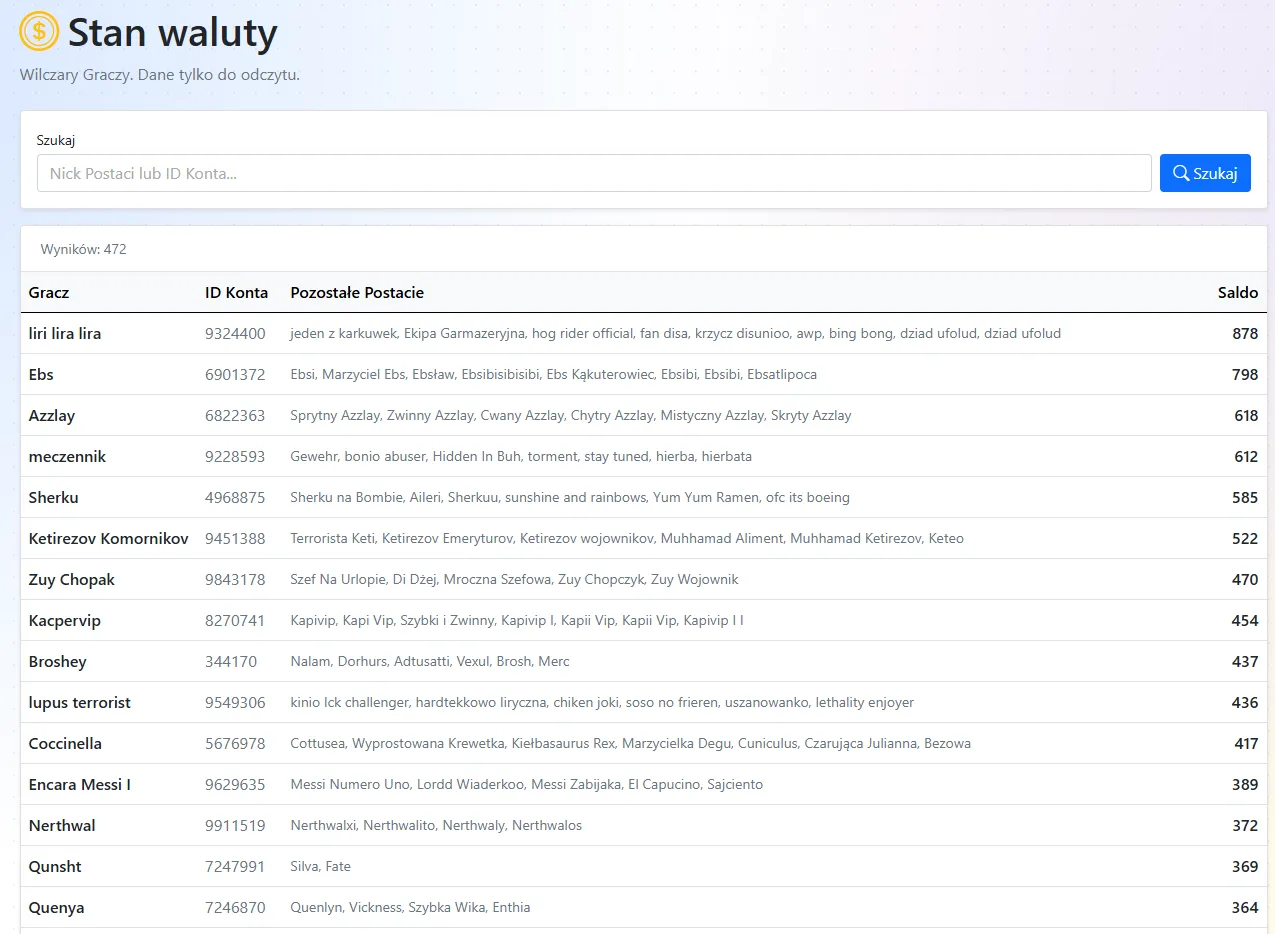The width and height of the screenshot is (1275, 934).
Task: Click the Pozostałe Postacie column header
Action: coord(357,293)
